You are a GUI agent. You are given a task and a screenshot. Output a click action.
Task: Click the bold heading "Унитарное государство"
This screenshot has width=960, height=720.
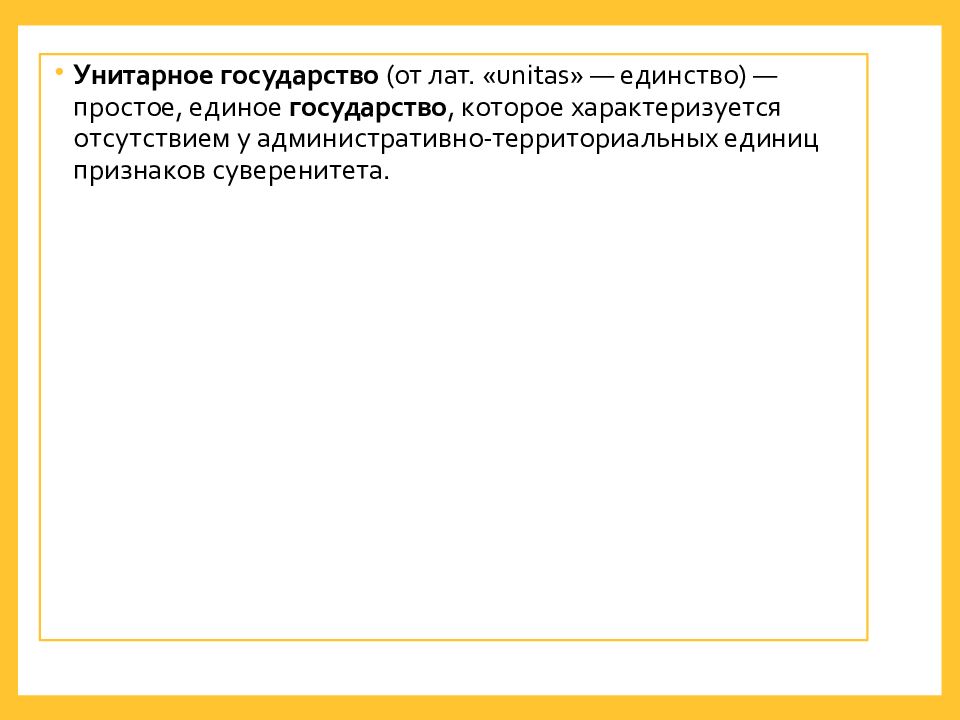226,76
